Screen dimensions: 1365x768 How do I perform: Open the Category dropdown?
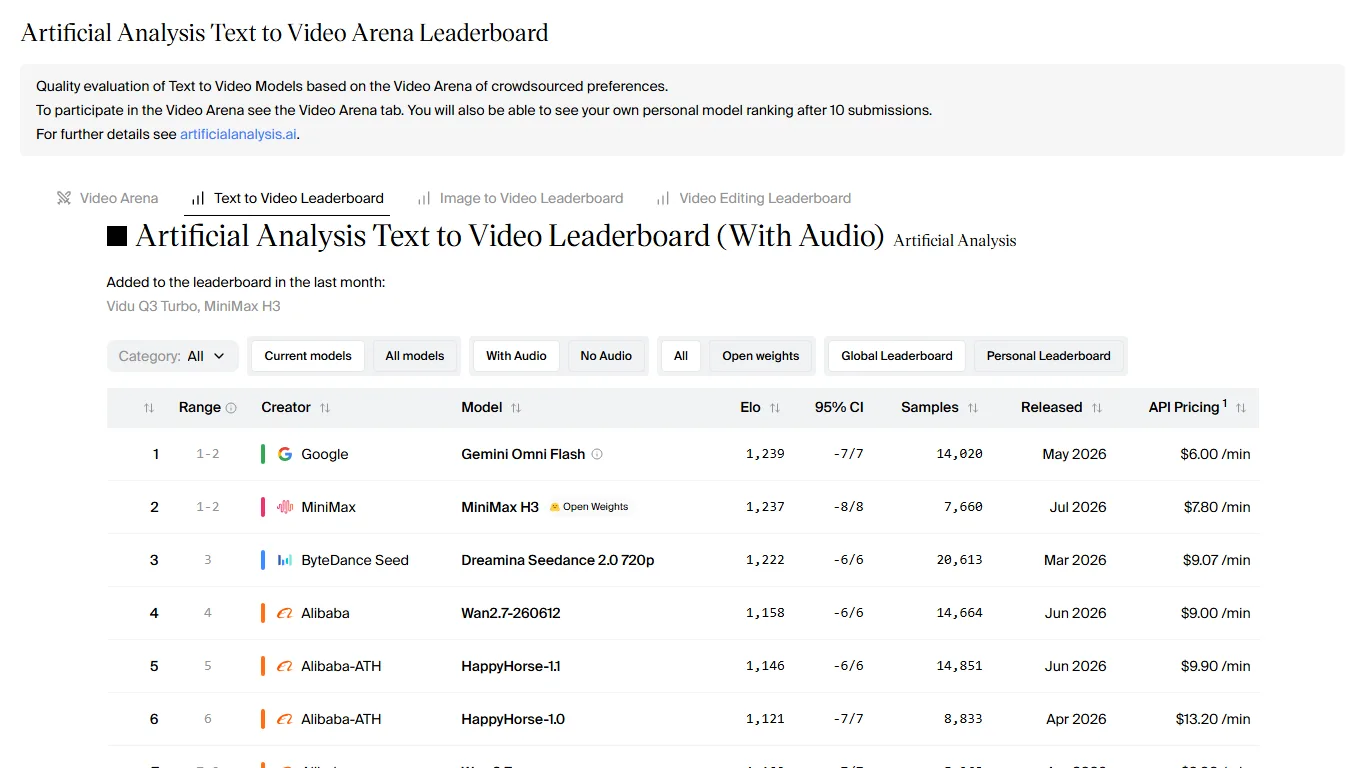173,356
